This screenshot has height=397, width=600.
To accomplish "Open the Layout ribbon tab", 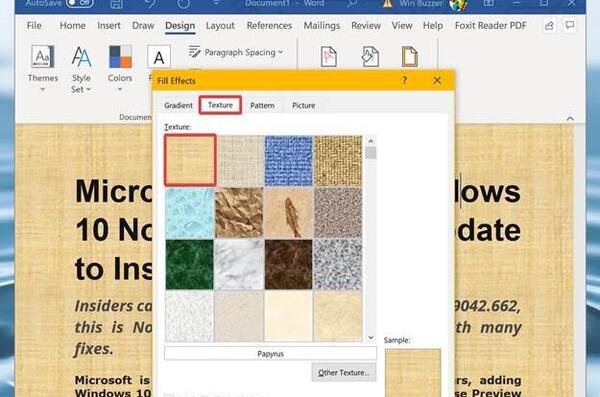I will coord(220,26).
